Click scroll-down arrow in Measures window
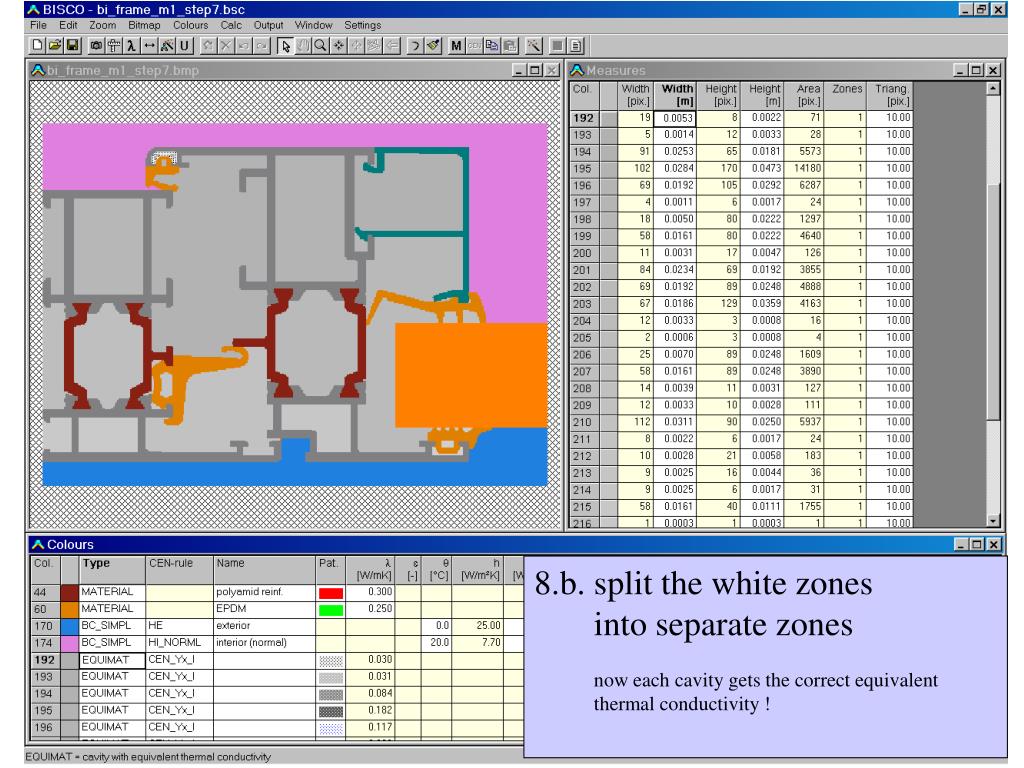The height and width of the screenshot is (768, 1024). [x=993, y=520]
